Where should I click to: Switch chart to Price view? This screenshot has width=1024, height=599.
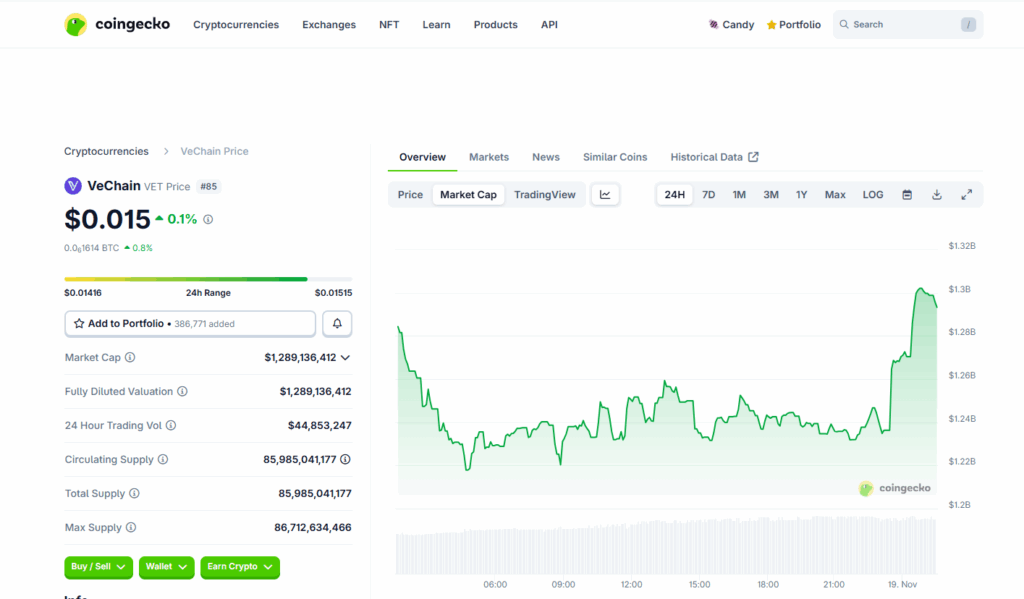point(410,195)
